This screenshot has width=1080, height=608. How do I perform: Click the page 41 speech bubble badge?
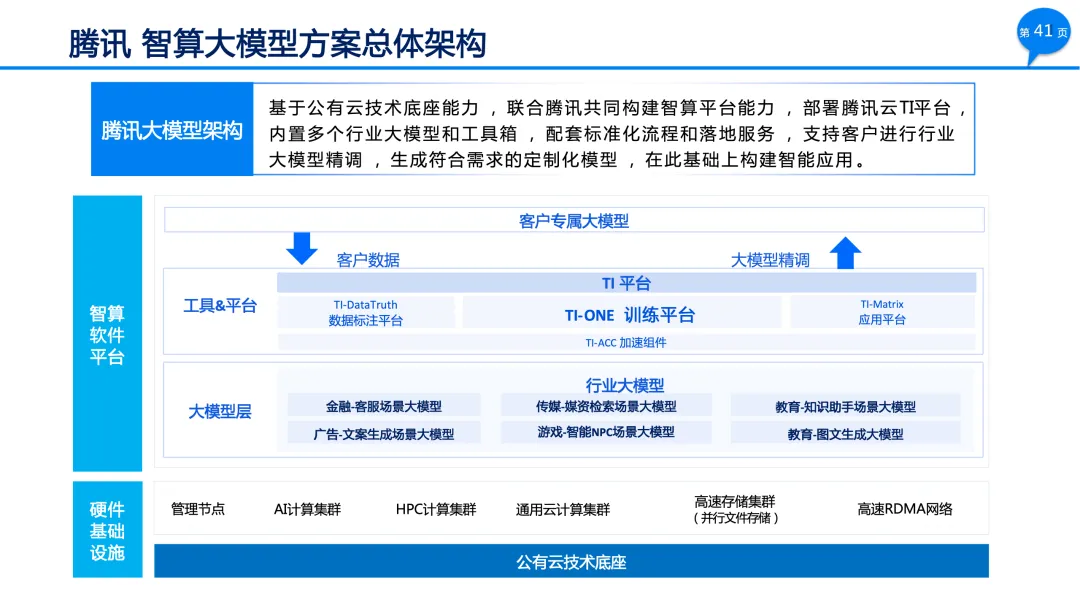[x=1043, y=34]
